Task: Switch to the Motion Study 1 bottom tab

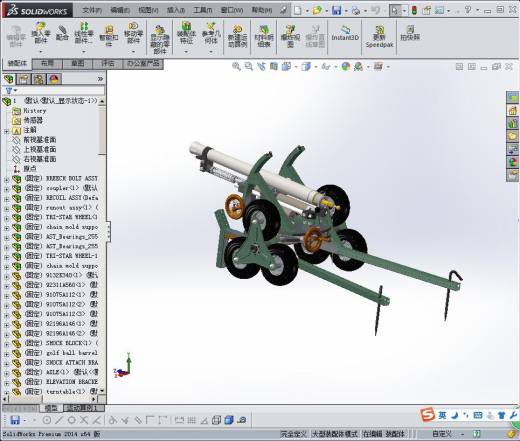Action: pyautogui.click(x=83, y=408)
